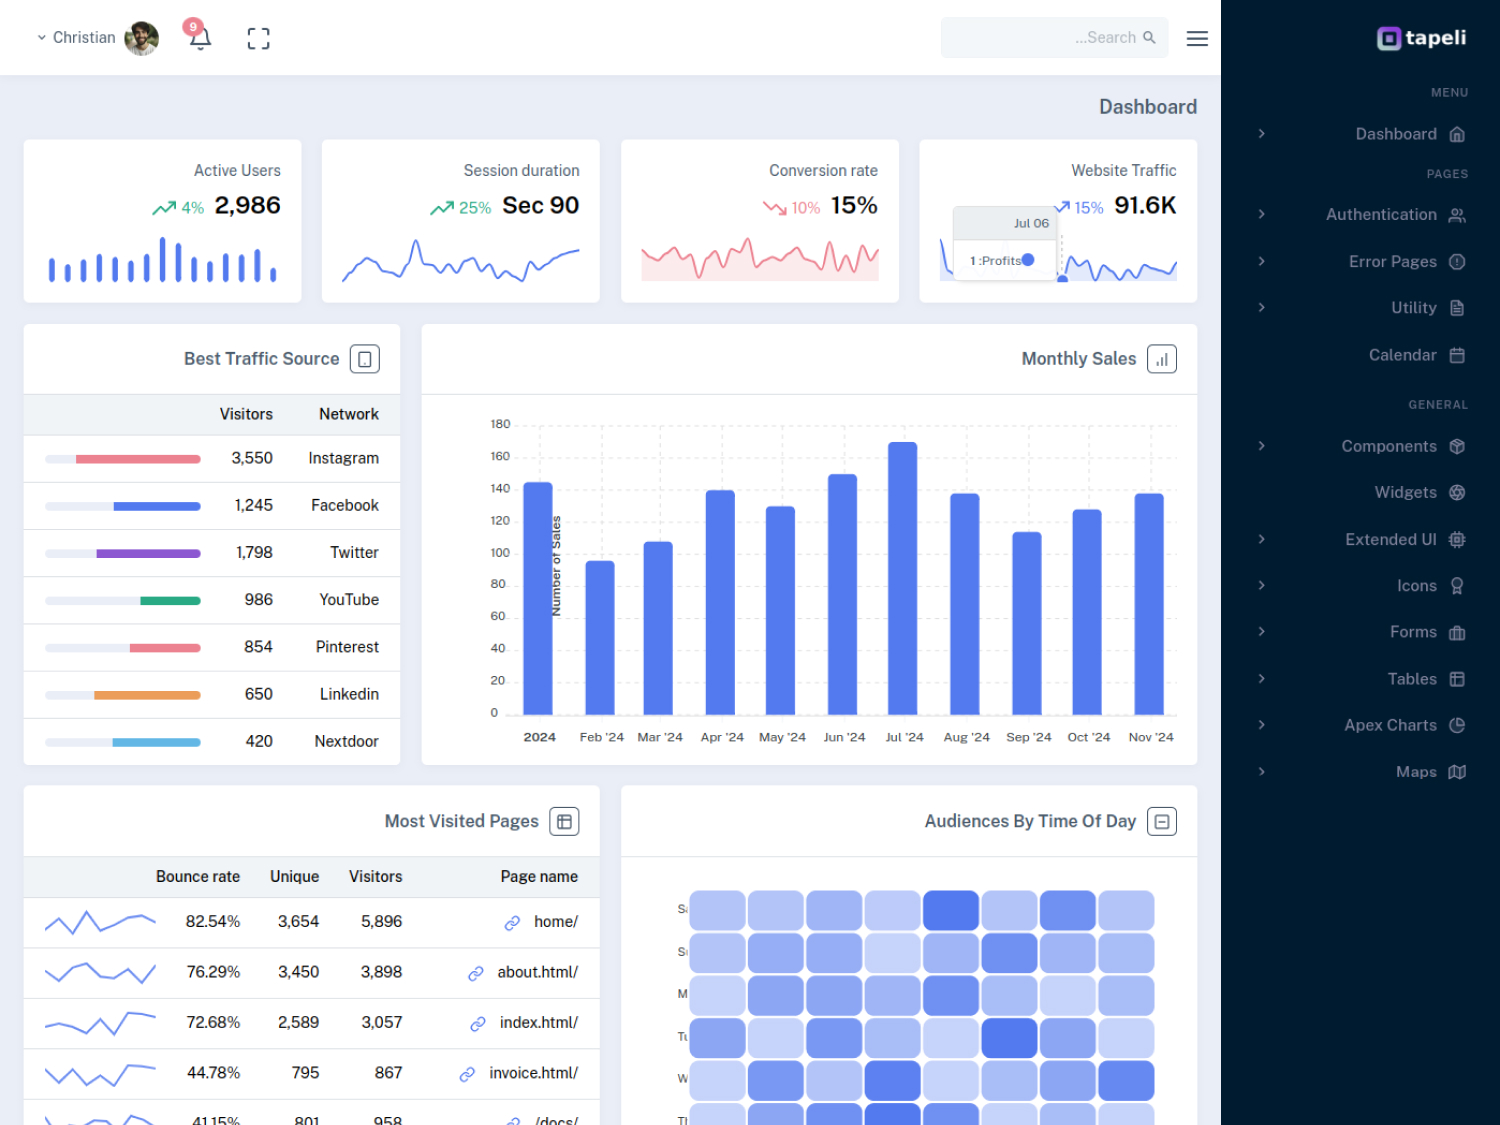1500x1125 pixels.
Task: Toggle fullscreen mode icon
Action: (x=258, y=38)
